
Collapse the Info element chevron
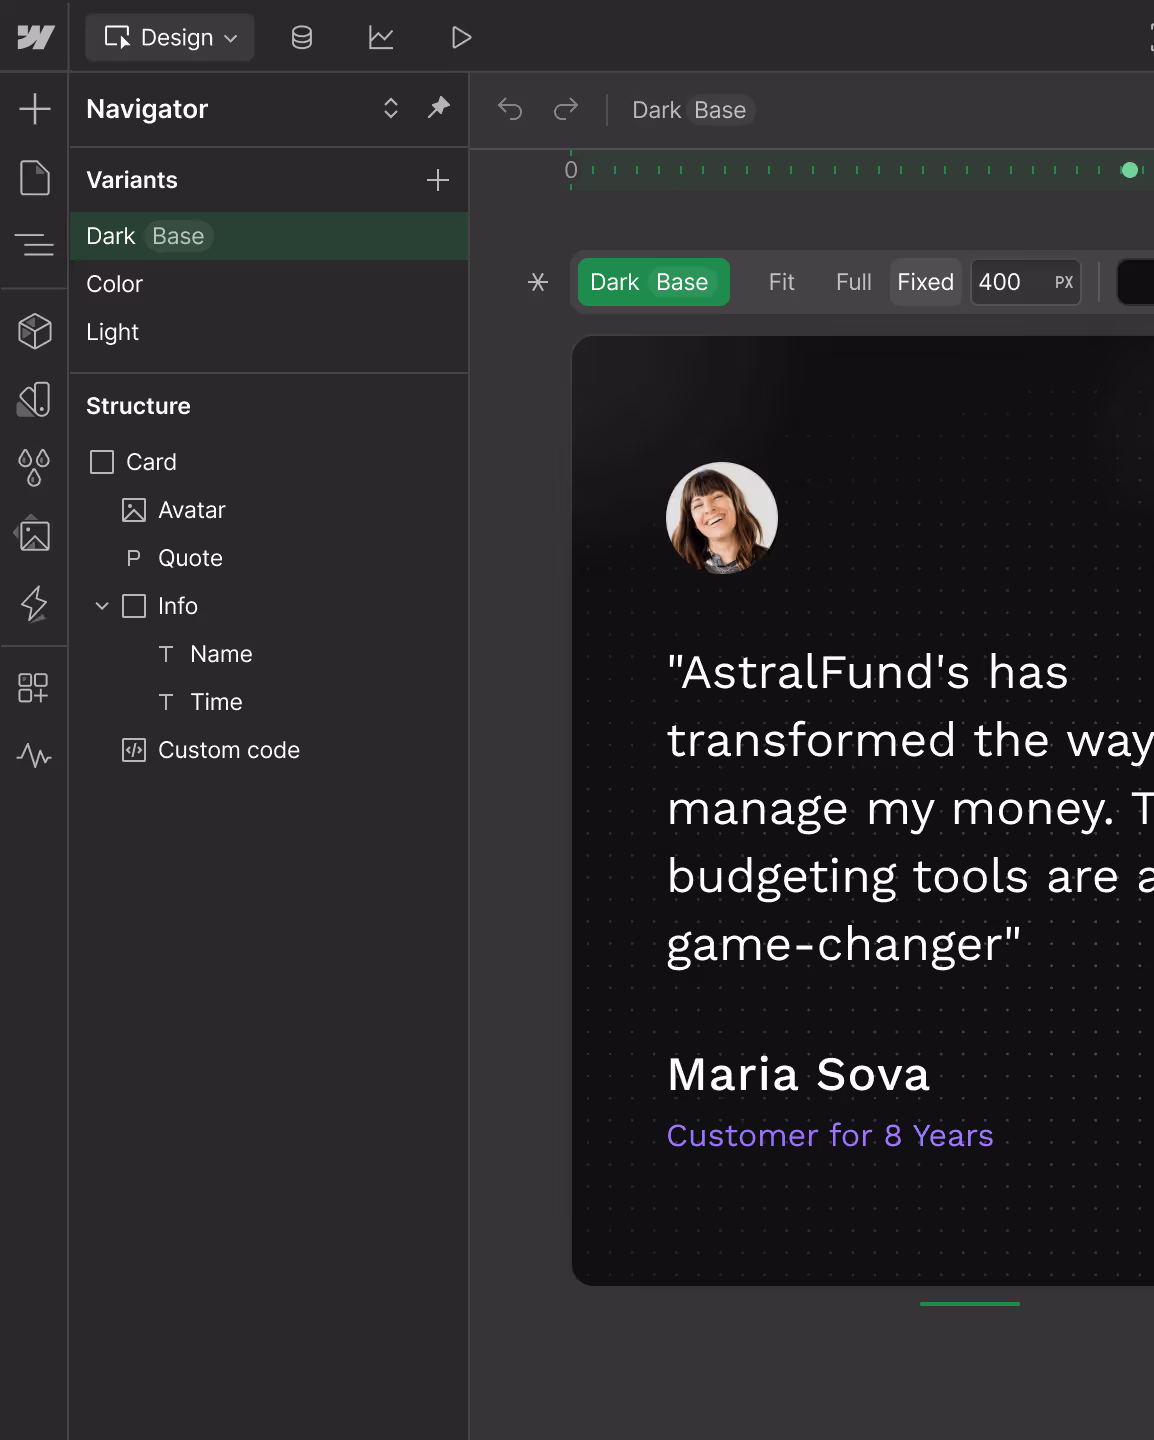102,606
